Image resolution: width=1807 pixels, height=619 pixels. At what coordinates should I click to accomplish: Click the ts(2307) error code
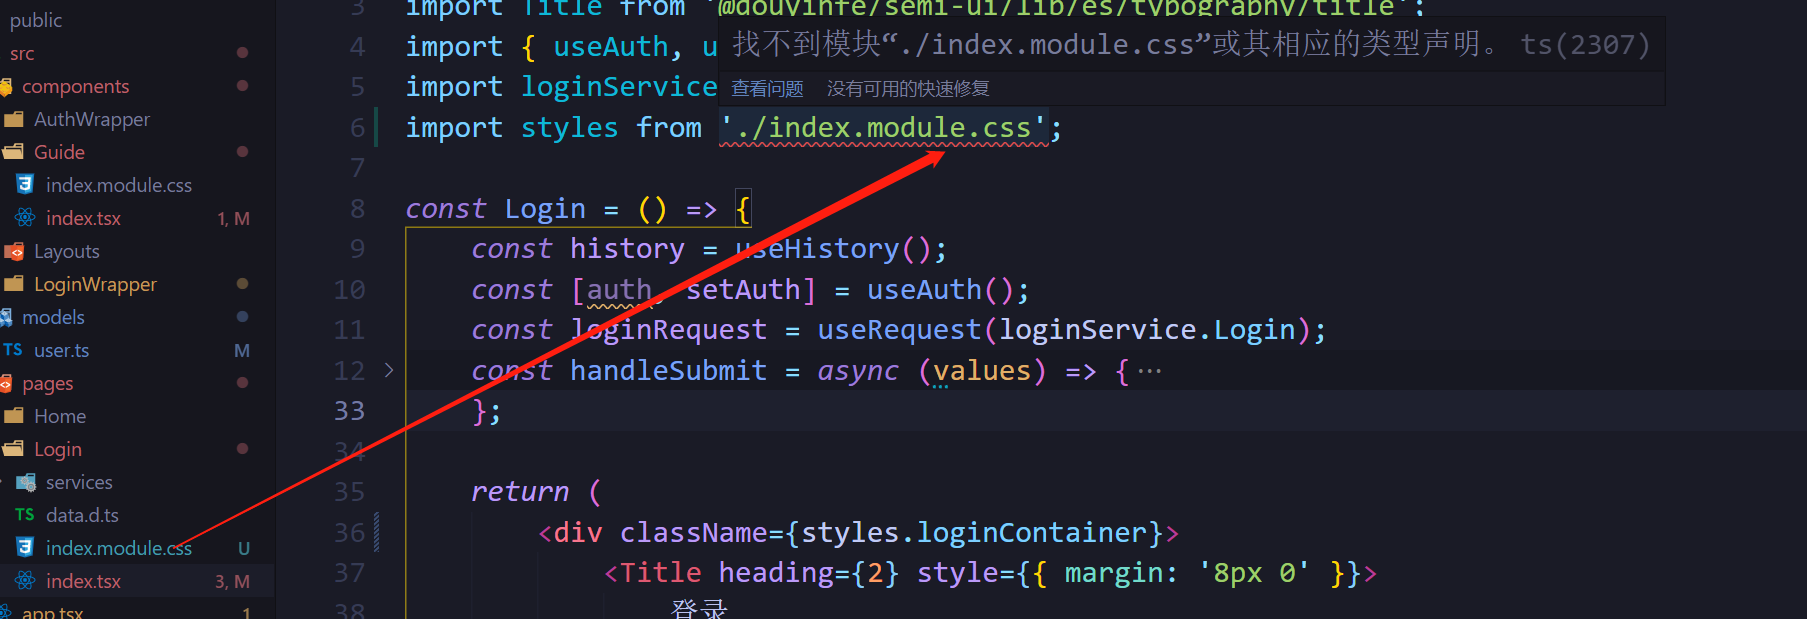coord(1585,45)
